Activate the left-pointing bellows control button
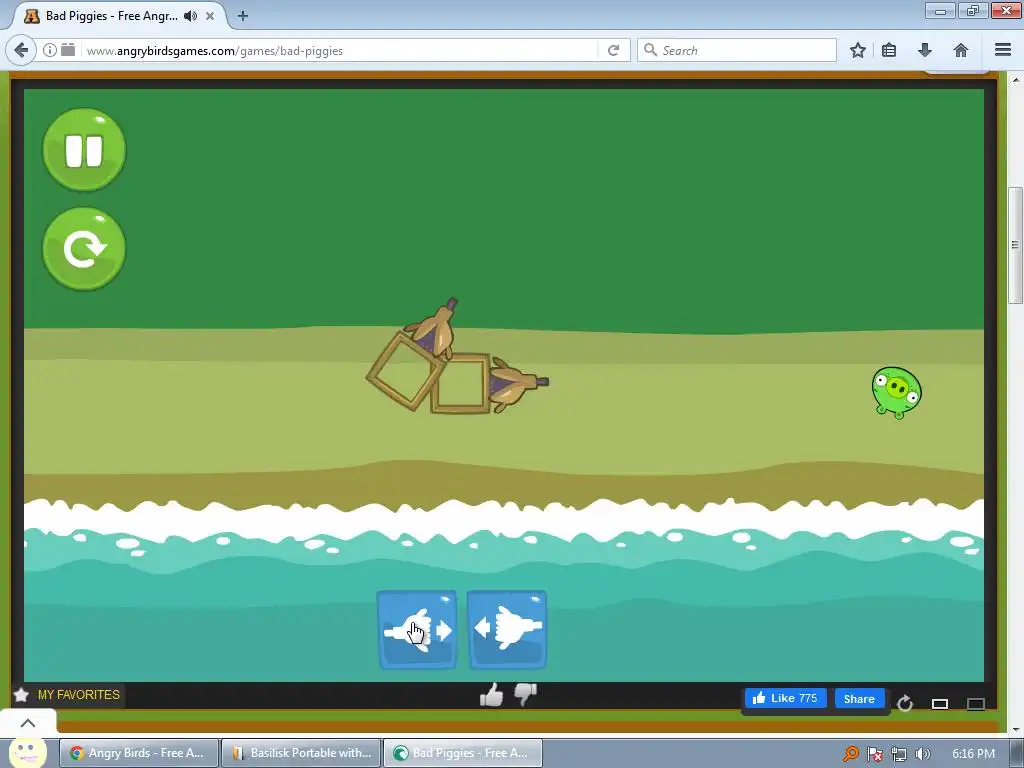The image size is (1024, 768). click(507, 630)
